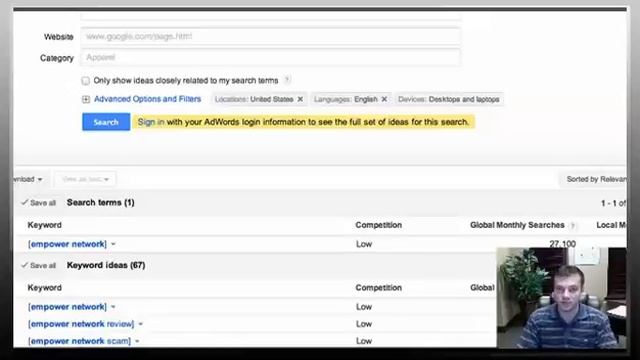The width and height of the screenshot is (640, 360).
Task: Click Keyword header in Keyword ideas table
Action: [44, 288]
